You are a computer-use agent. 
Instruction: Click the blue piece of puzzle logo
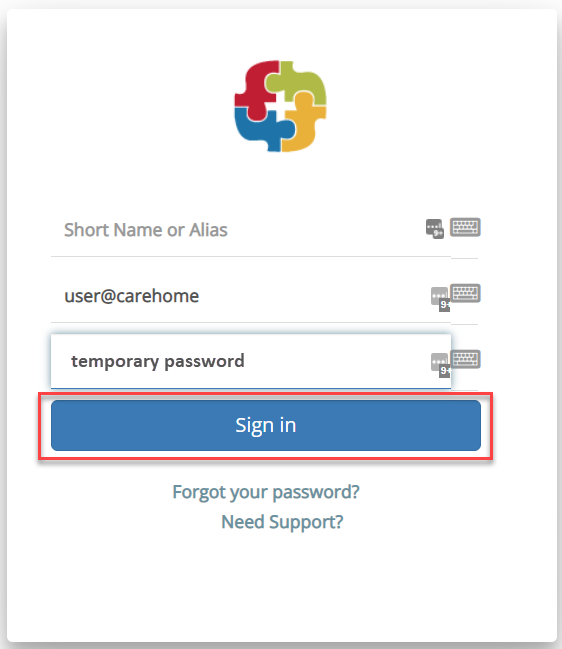[x=262, y=129]
